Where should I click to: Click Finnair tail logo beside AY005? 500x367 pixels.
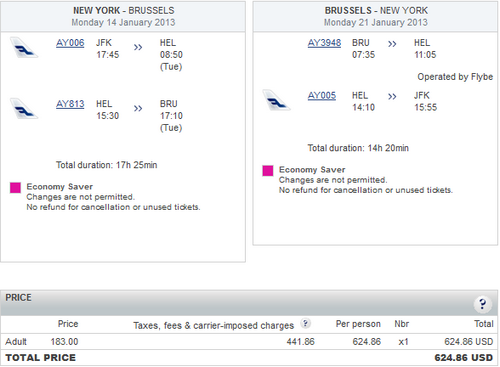(x=276, y=100)
